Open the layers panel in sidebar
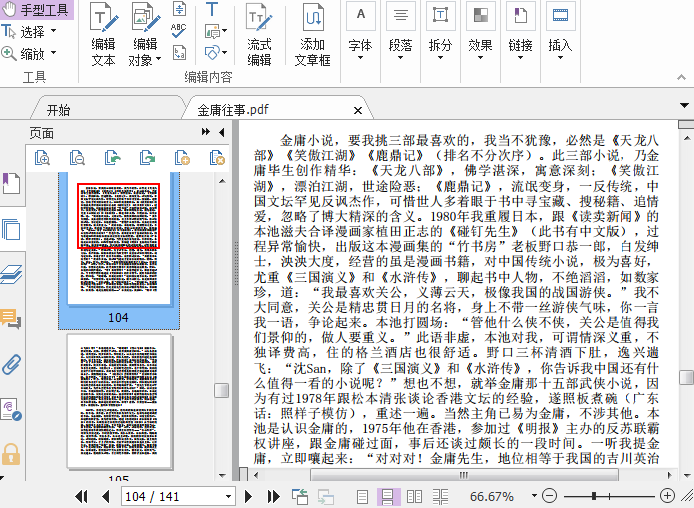The width and height of the screenshot is (694, 508). (11, 274)
